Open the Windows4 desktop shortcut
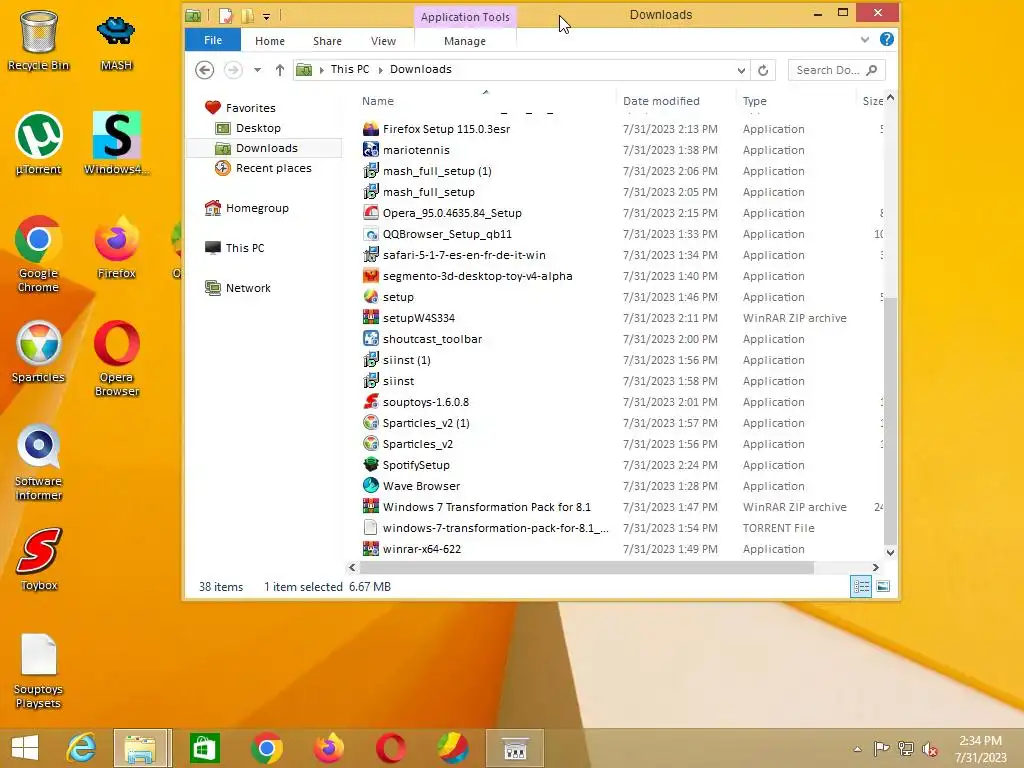 tap(116, 144)
